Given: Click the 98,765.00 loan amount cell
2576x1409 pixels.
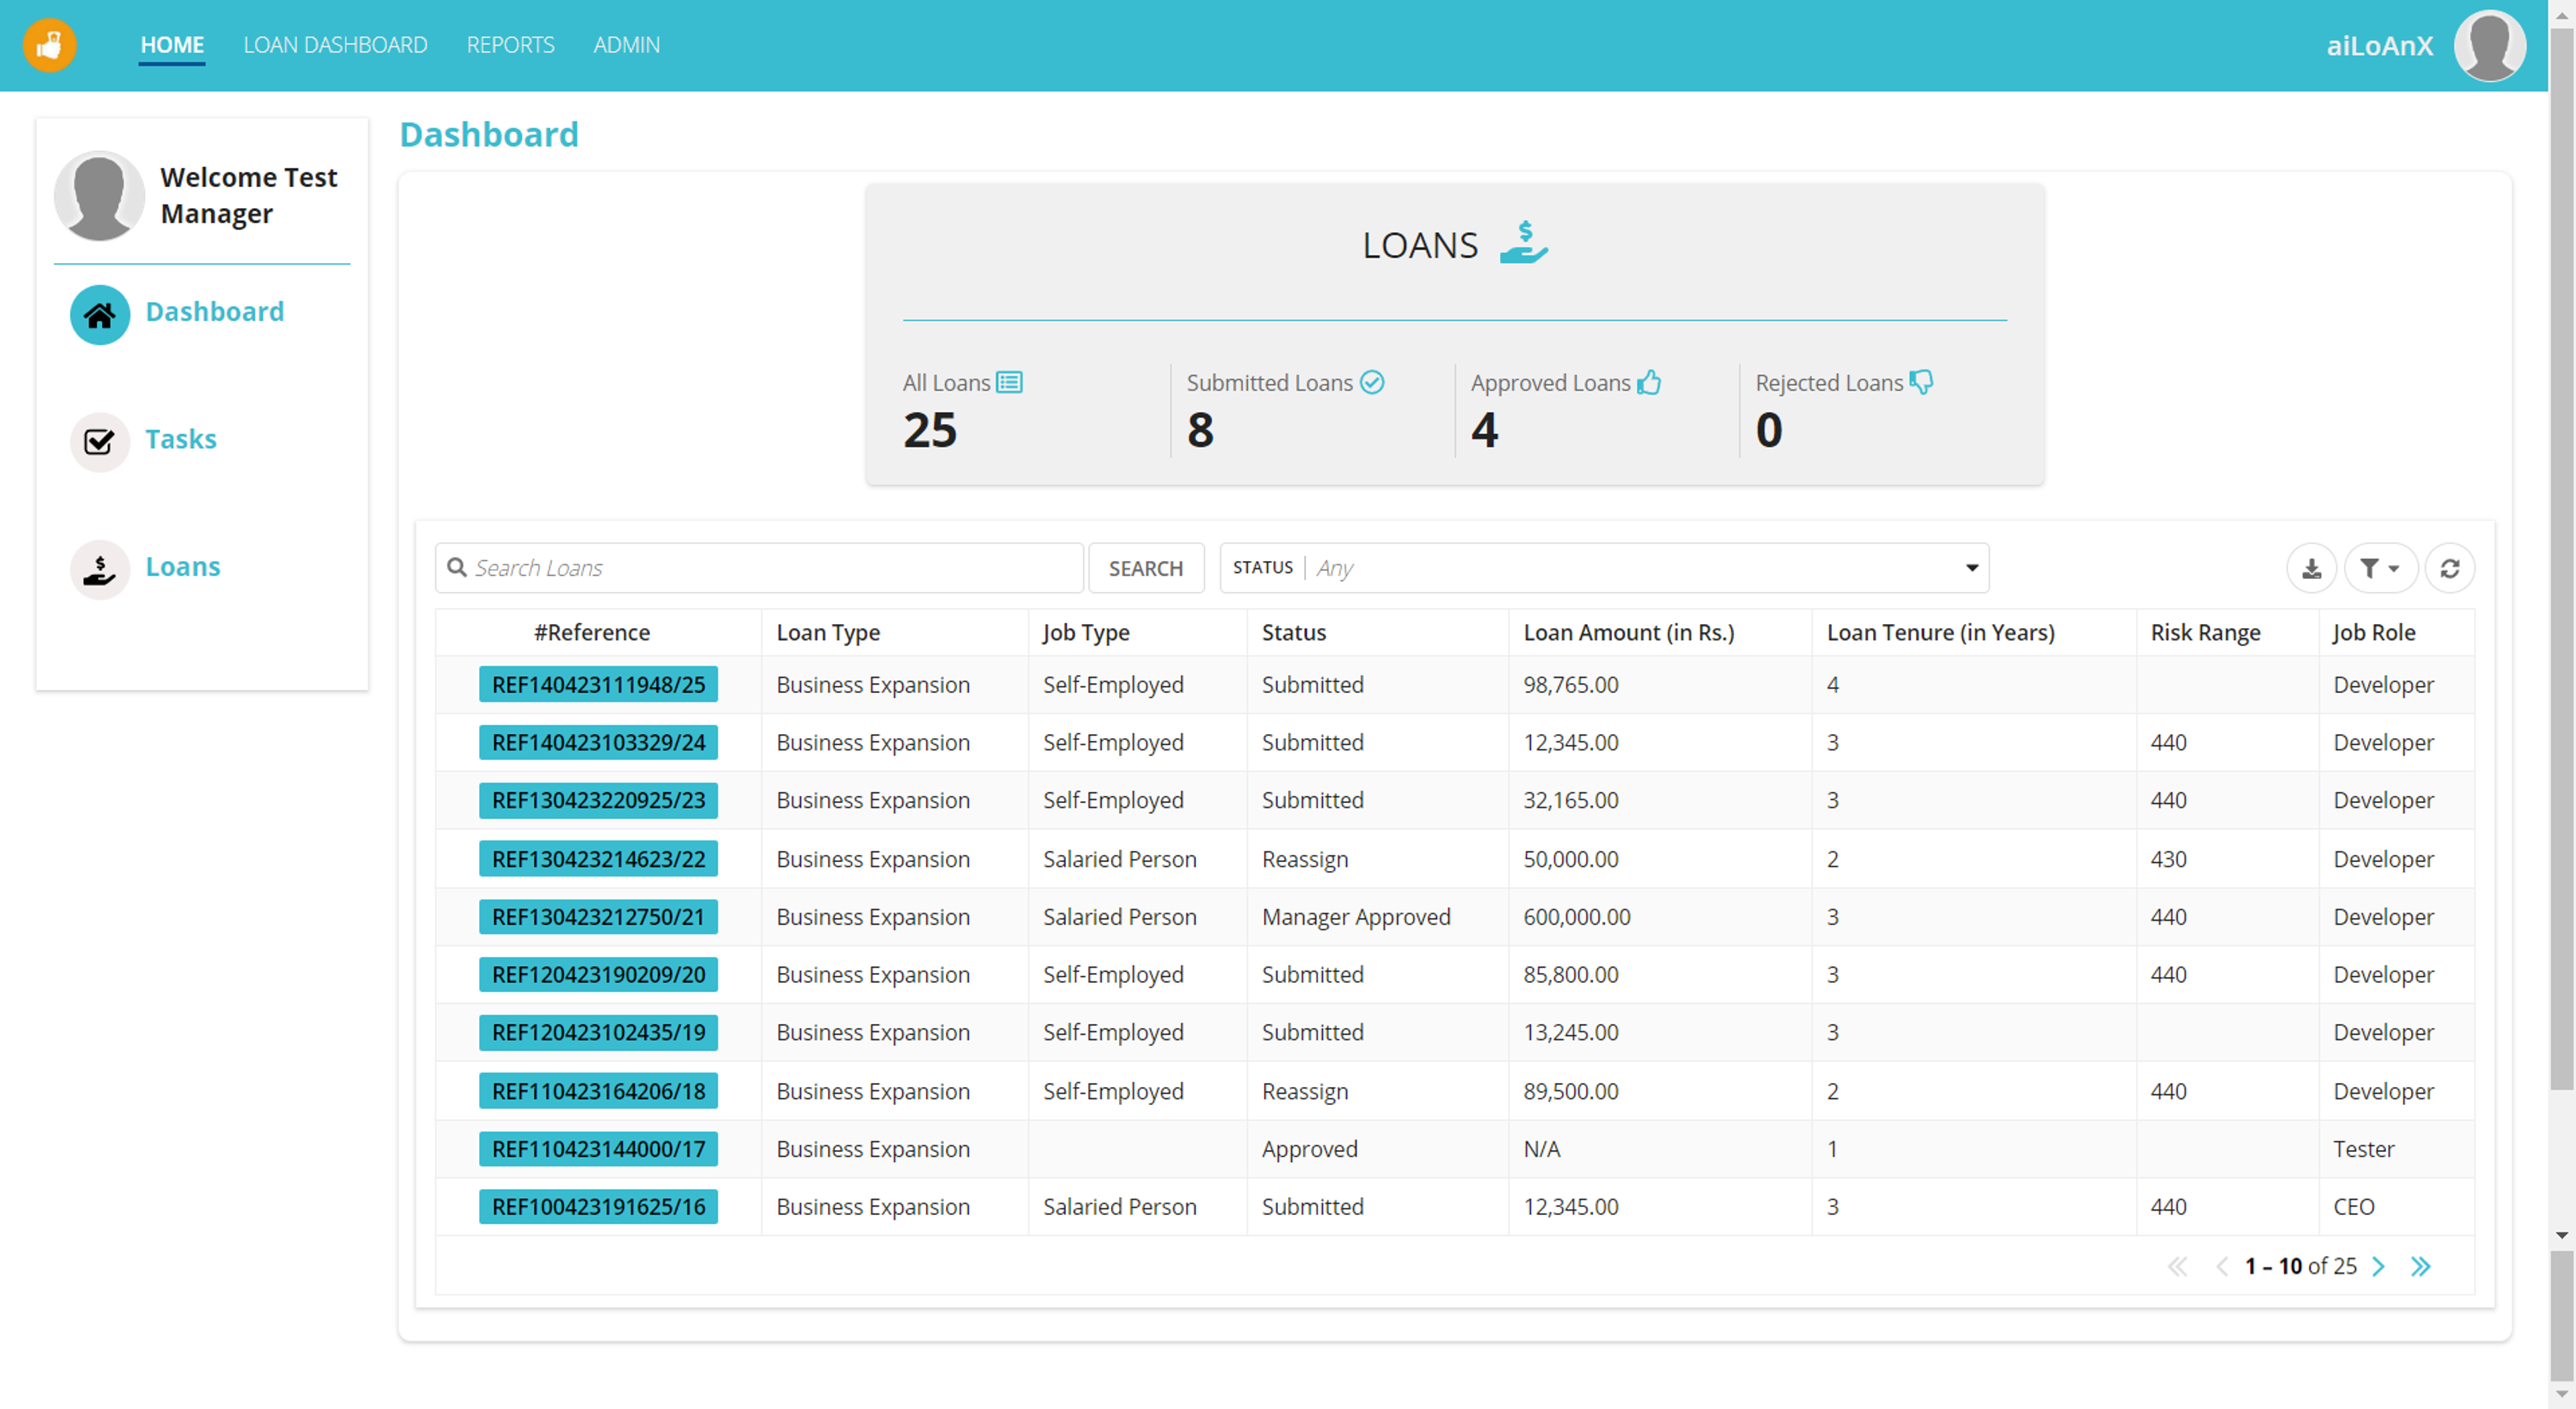Looking at the screenshot, I should [1571, 685].
